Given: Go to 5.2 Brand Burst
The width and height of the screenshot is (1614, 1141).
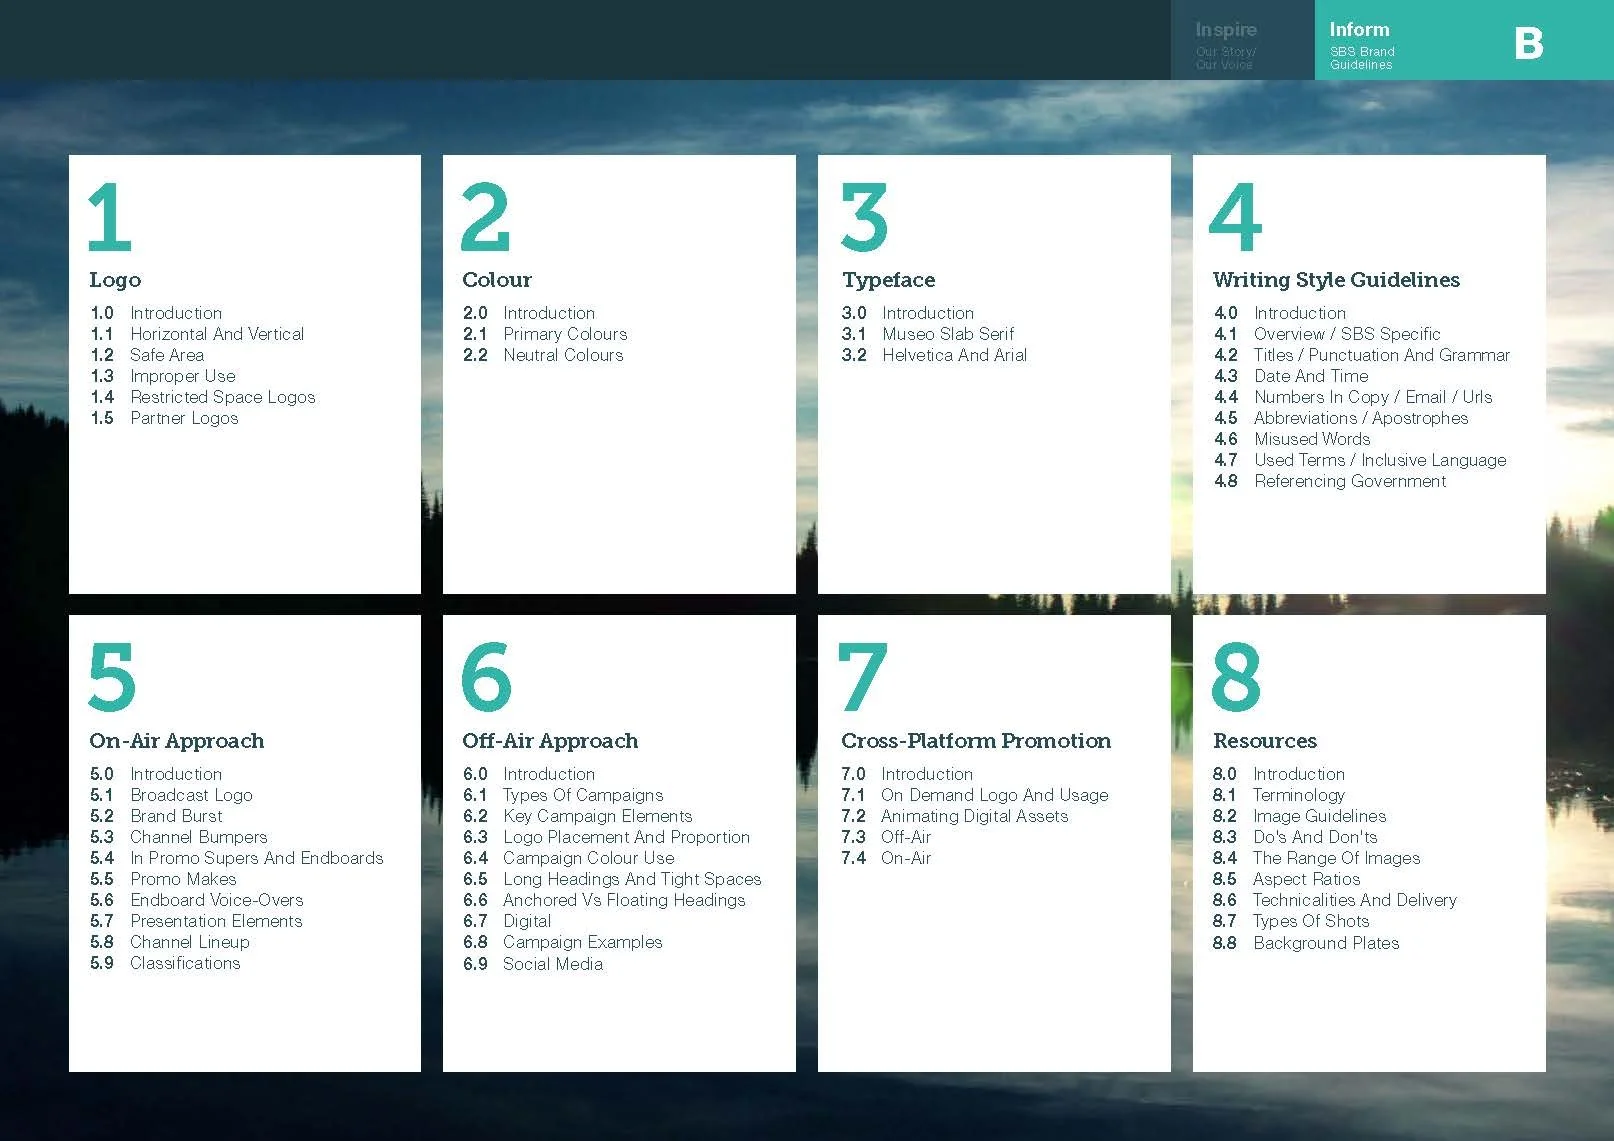Looking at the screenshot, I should point(156,816).
